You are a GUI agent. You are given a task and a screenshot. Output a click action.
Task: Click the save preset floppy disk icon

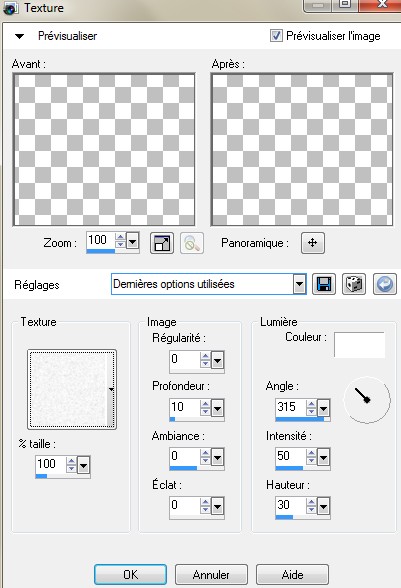324,284
